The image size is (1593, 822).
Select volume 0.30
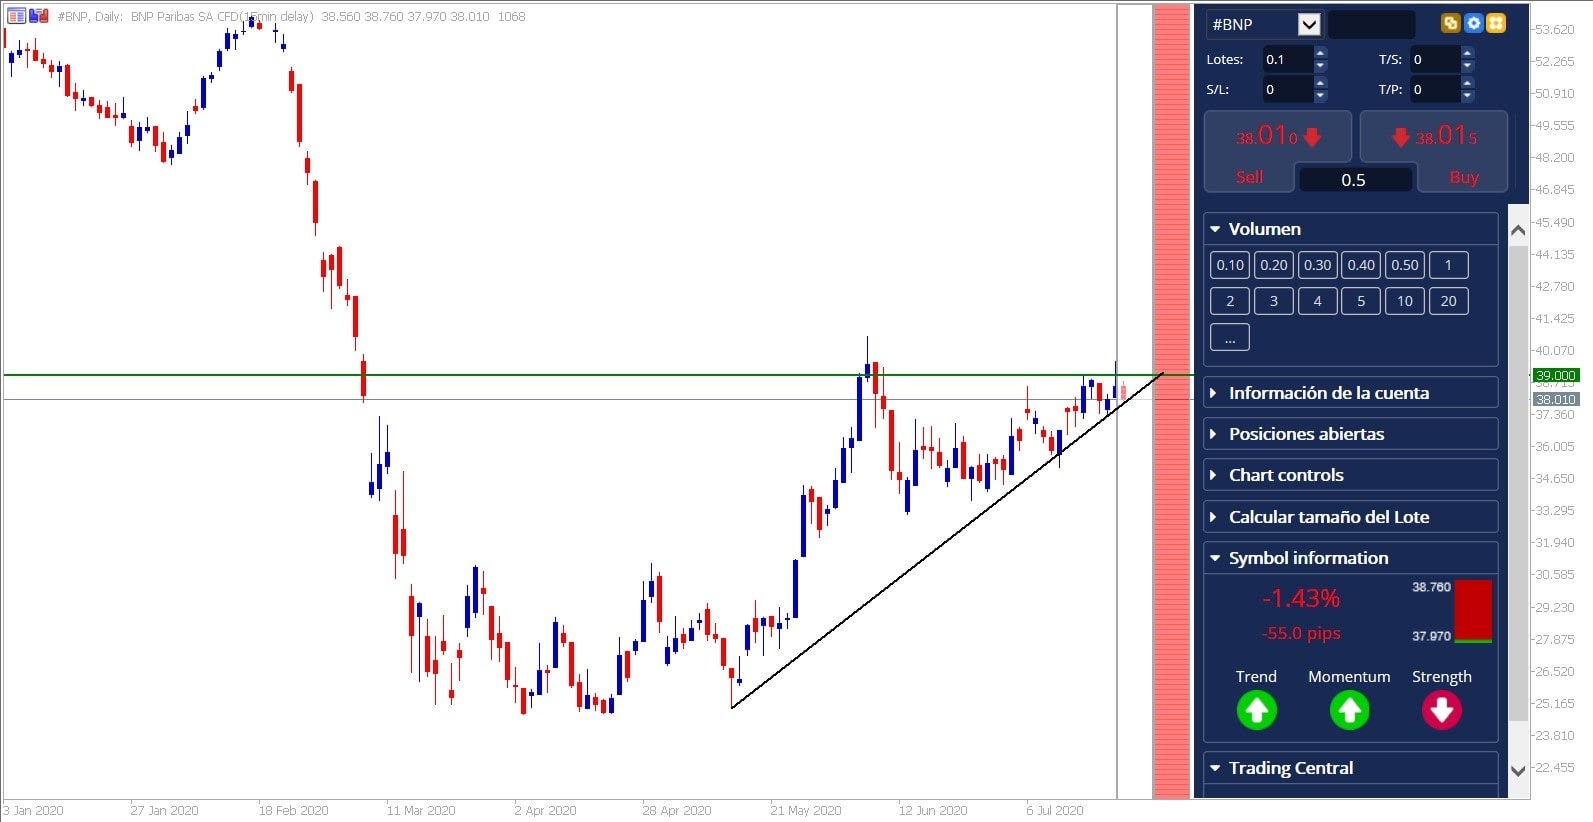pos(1317,265)
